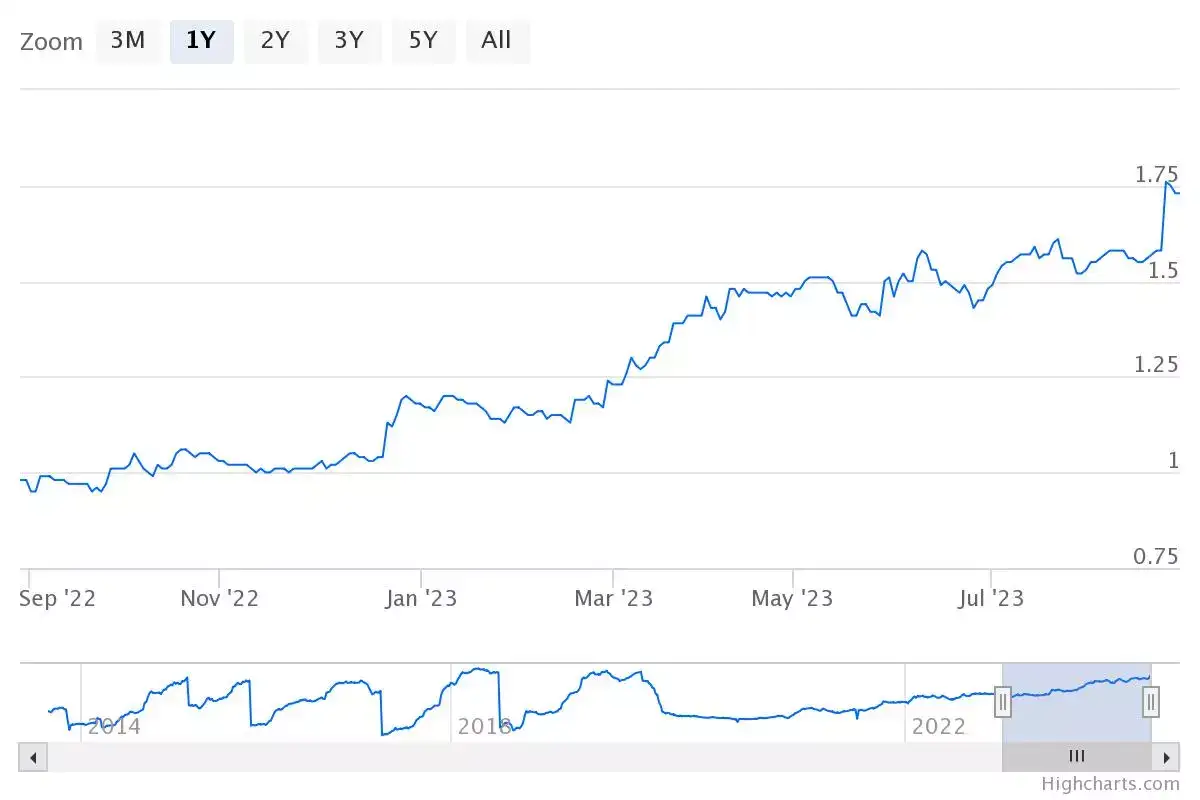The width and height of the screenshot is (1200, 800).
Task: Click the left scrollbar arrow icon
Action: pyautogui.click(x=33, y=757)
